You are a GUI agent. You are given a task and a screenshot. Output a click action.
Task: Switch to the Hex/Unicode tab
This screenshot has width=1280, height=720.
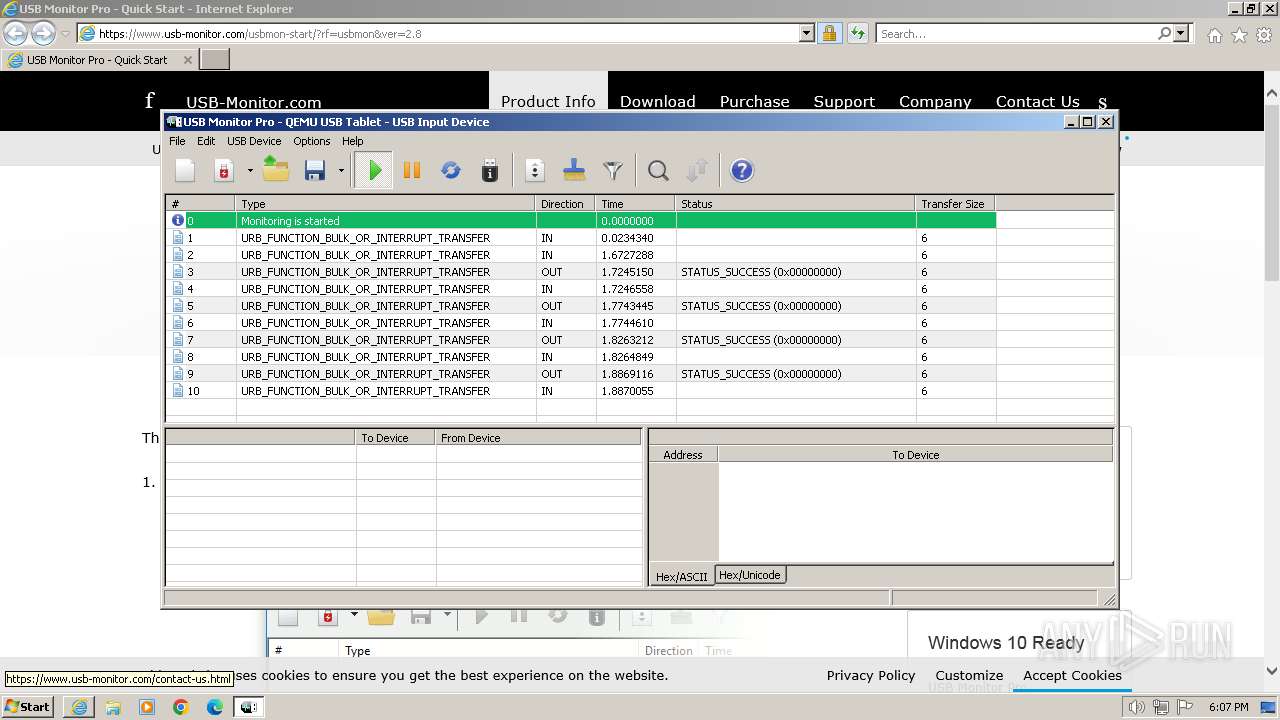tap(750, 575)
